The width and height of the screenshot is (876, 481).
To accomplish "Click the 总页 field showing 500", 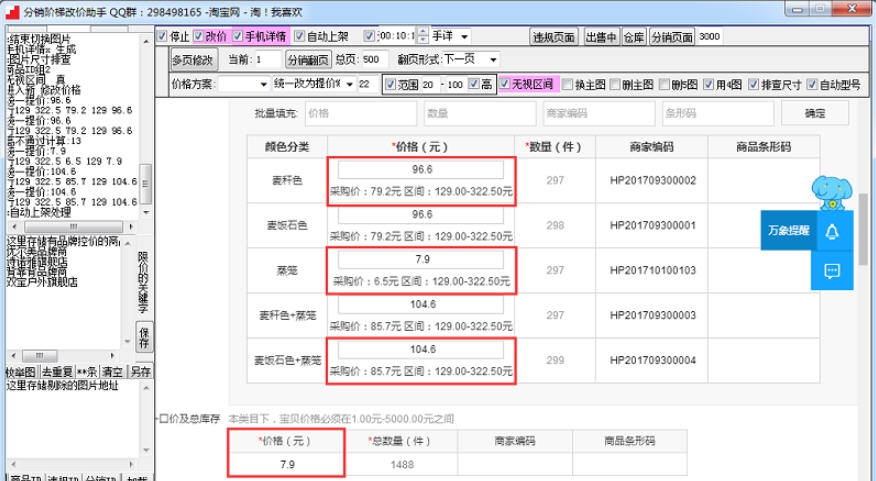I will coord(375,59).
